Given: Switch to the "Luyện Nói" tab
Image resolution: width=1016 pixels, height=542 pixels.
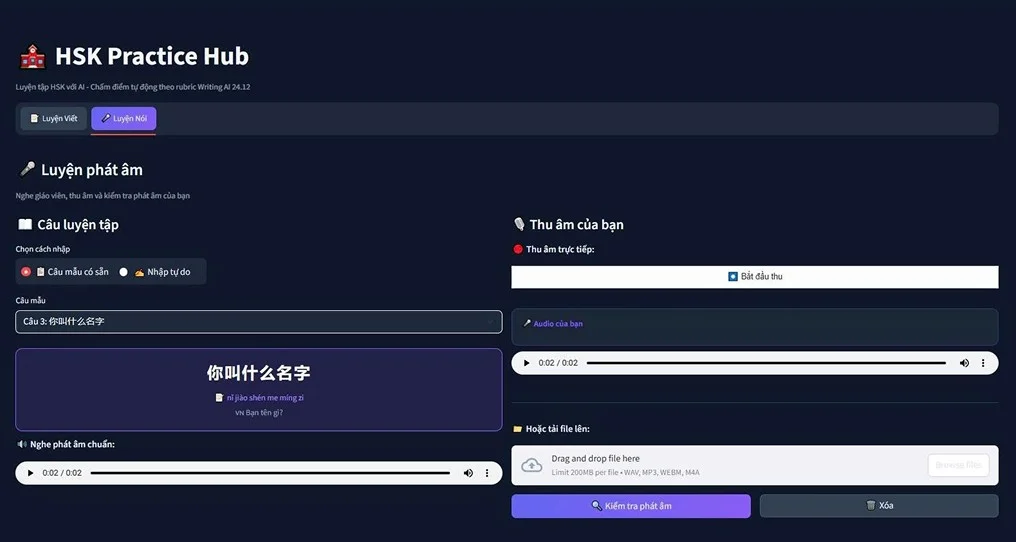Looking at the screenshot, I should click(124, 119).
